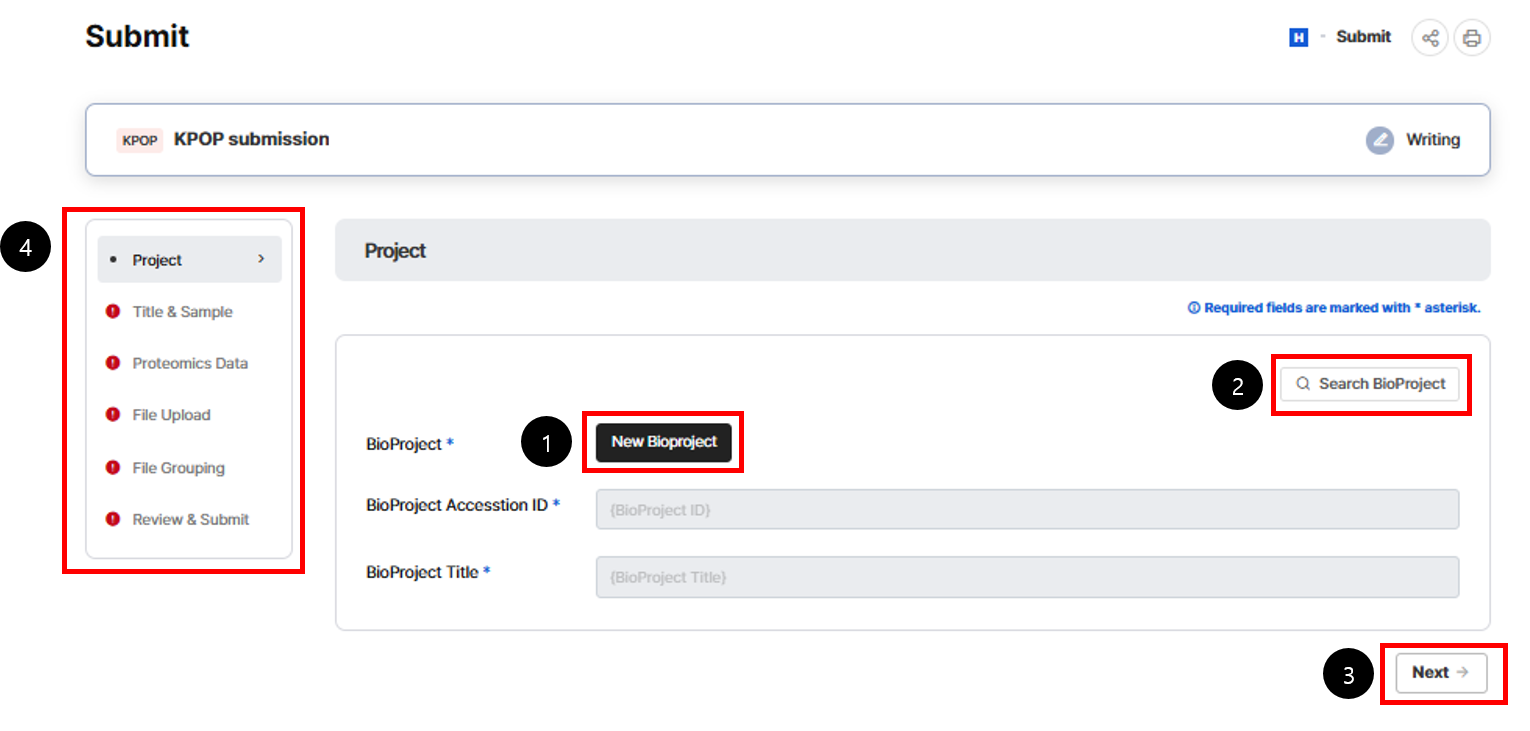Click into the BioProject Title field
Viewport: 1530px width, 731px height.
click(1027, 578)
